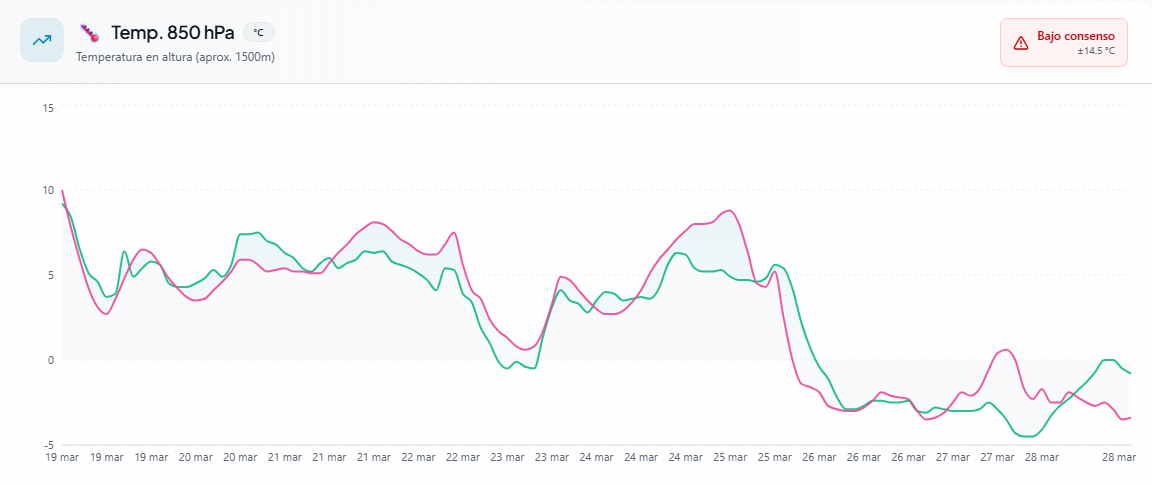Click pink line's highest peak near 25 mar
The image size is (1152, 484).
730,211
